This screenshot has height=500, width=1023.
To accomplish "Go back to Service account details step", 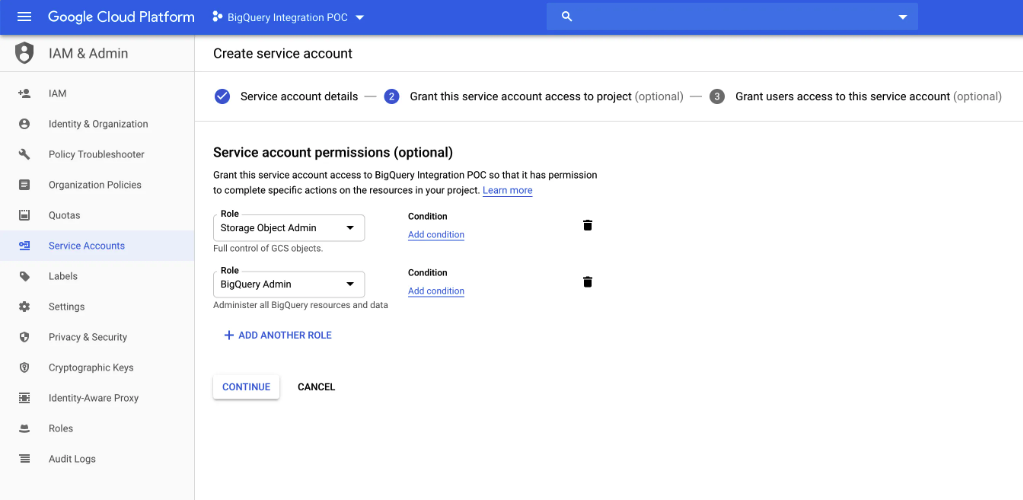I will (x=299, y=97).
